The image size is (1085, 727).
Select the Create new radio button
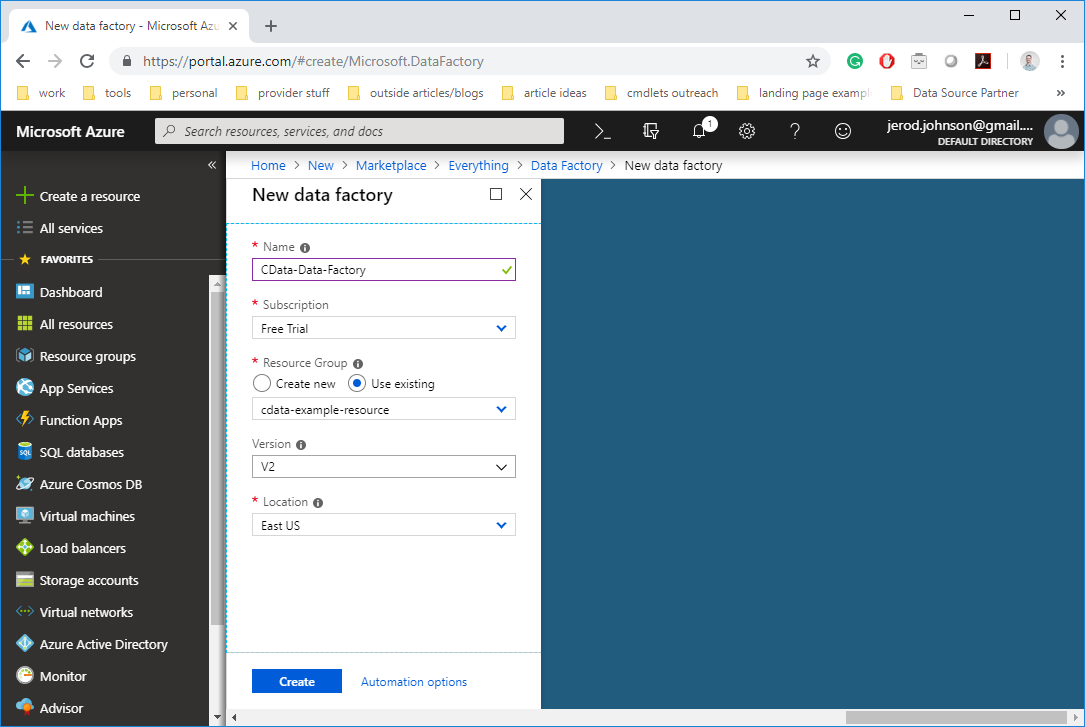262,383
